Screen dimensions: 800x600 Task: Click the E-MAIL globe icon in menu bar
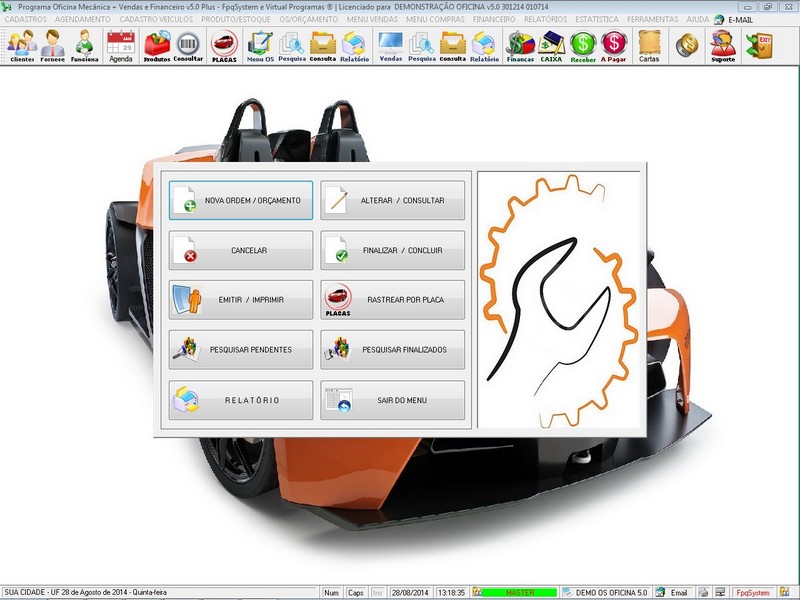click(x=718, y=19)
